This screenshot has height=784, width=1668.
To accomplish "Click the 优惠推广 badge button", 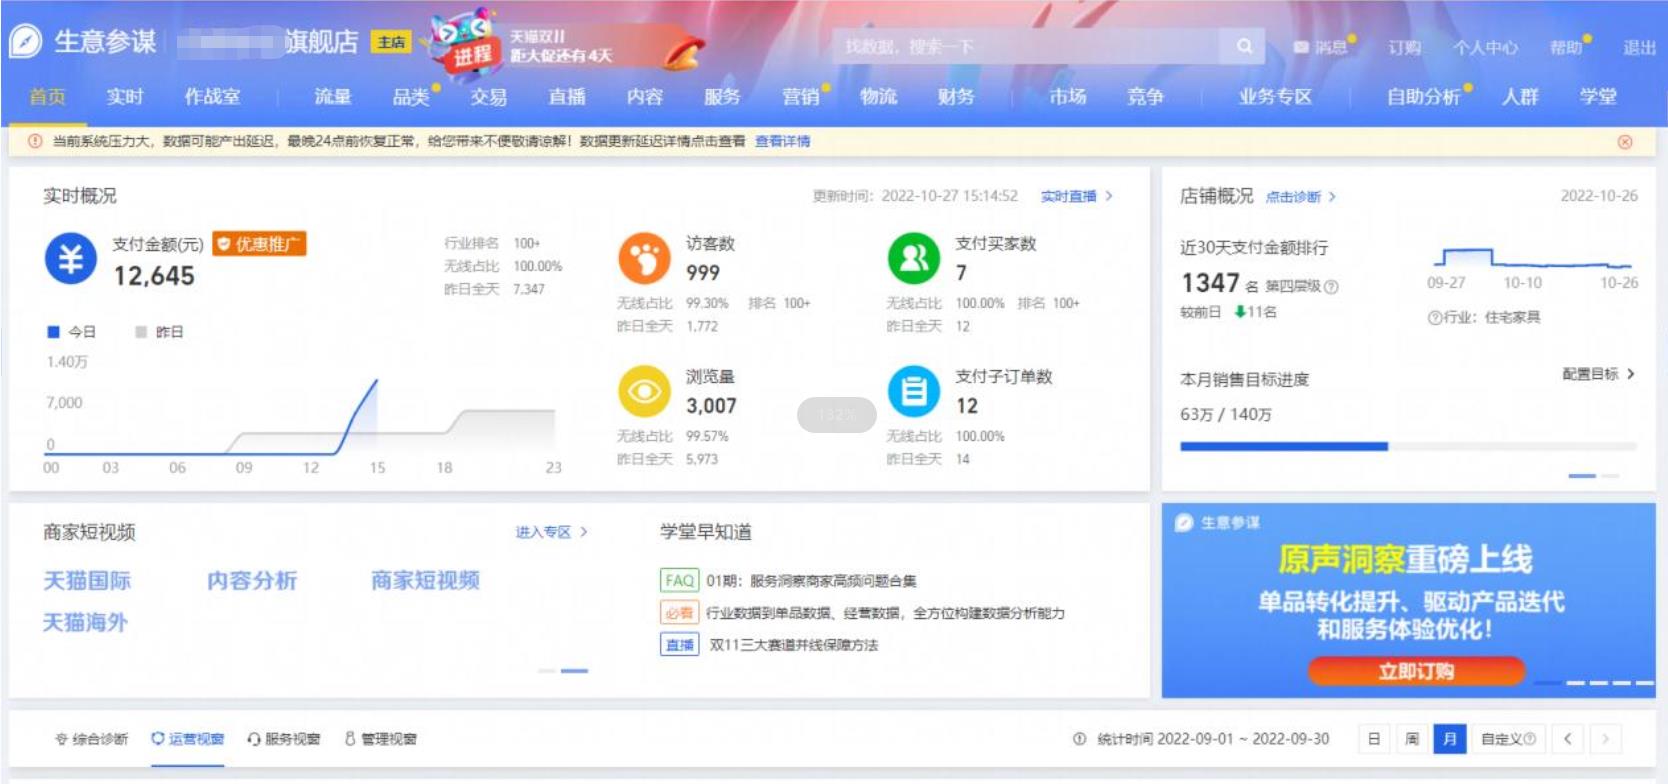I will pyautogui.click(x=259, y=244).
